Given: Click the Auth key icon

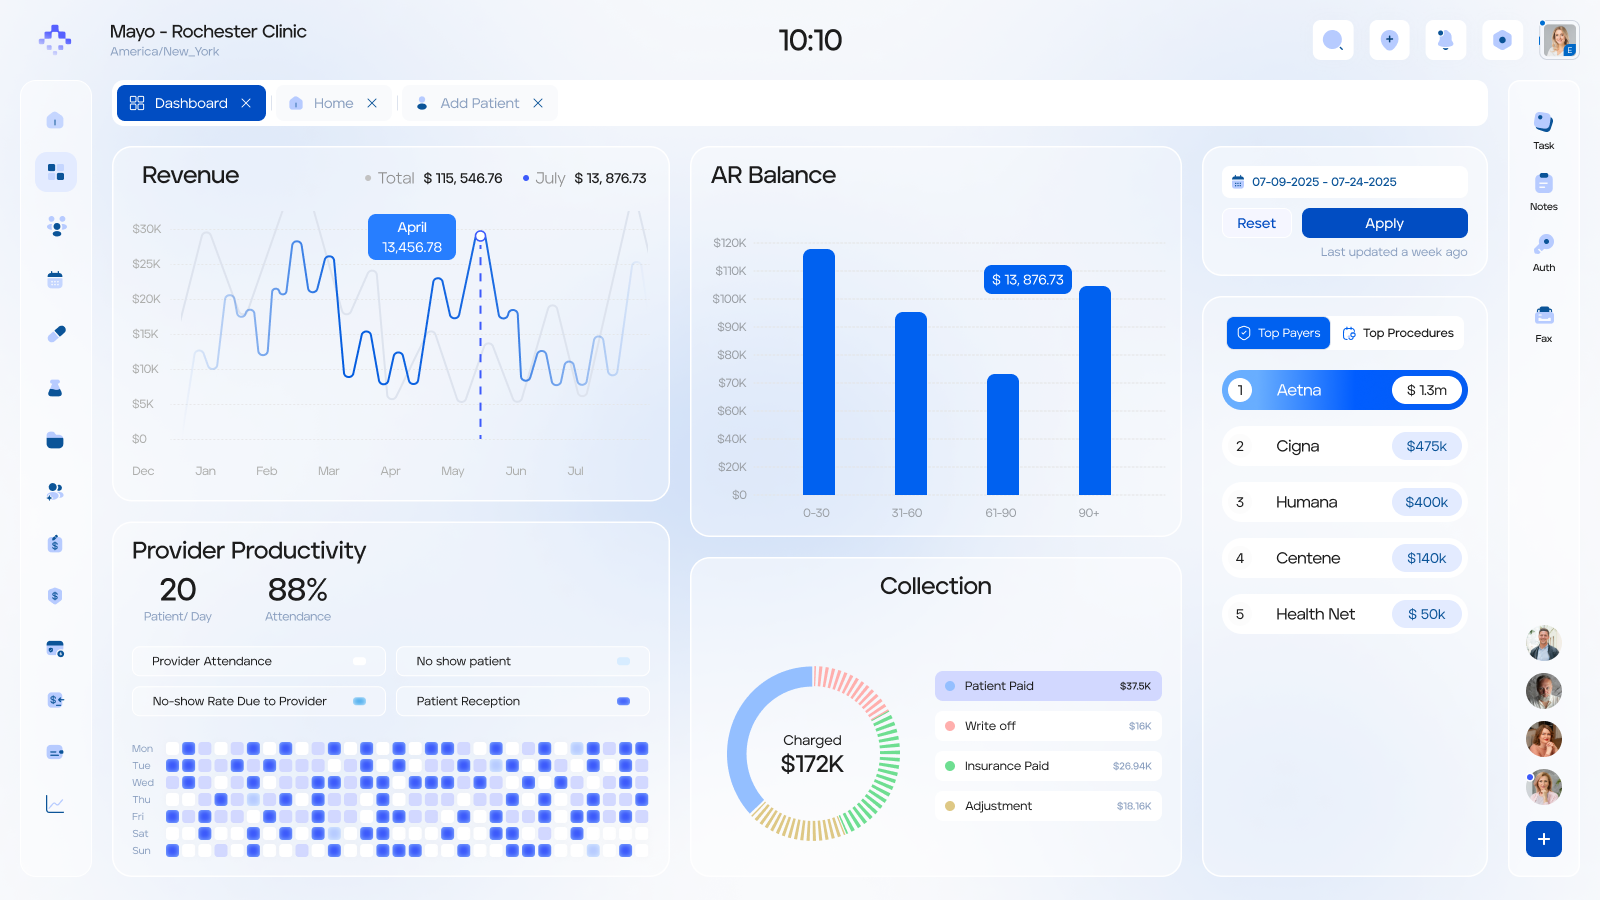Looking at the screenshot, I should [x=1543, y=245].
